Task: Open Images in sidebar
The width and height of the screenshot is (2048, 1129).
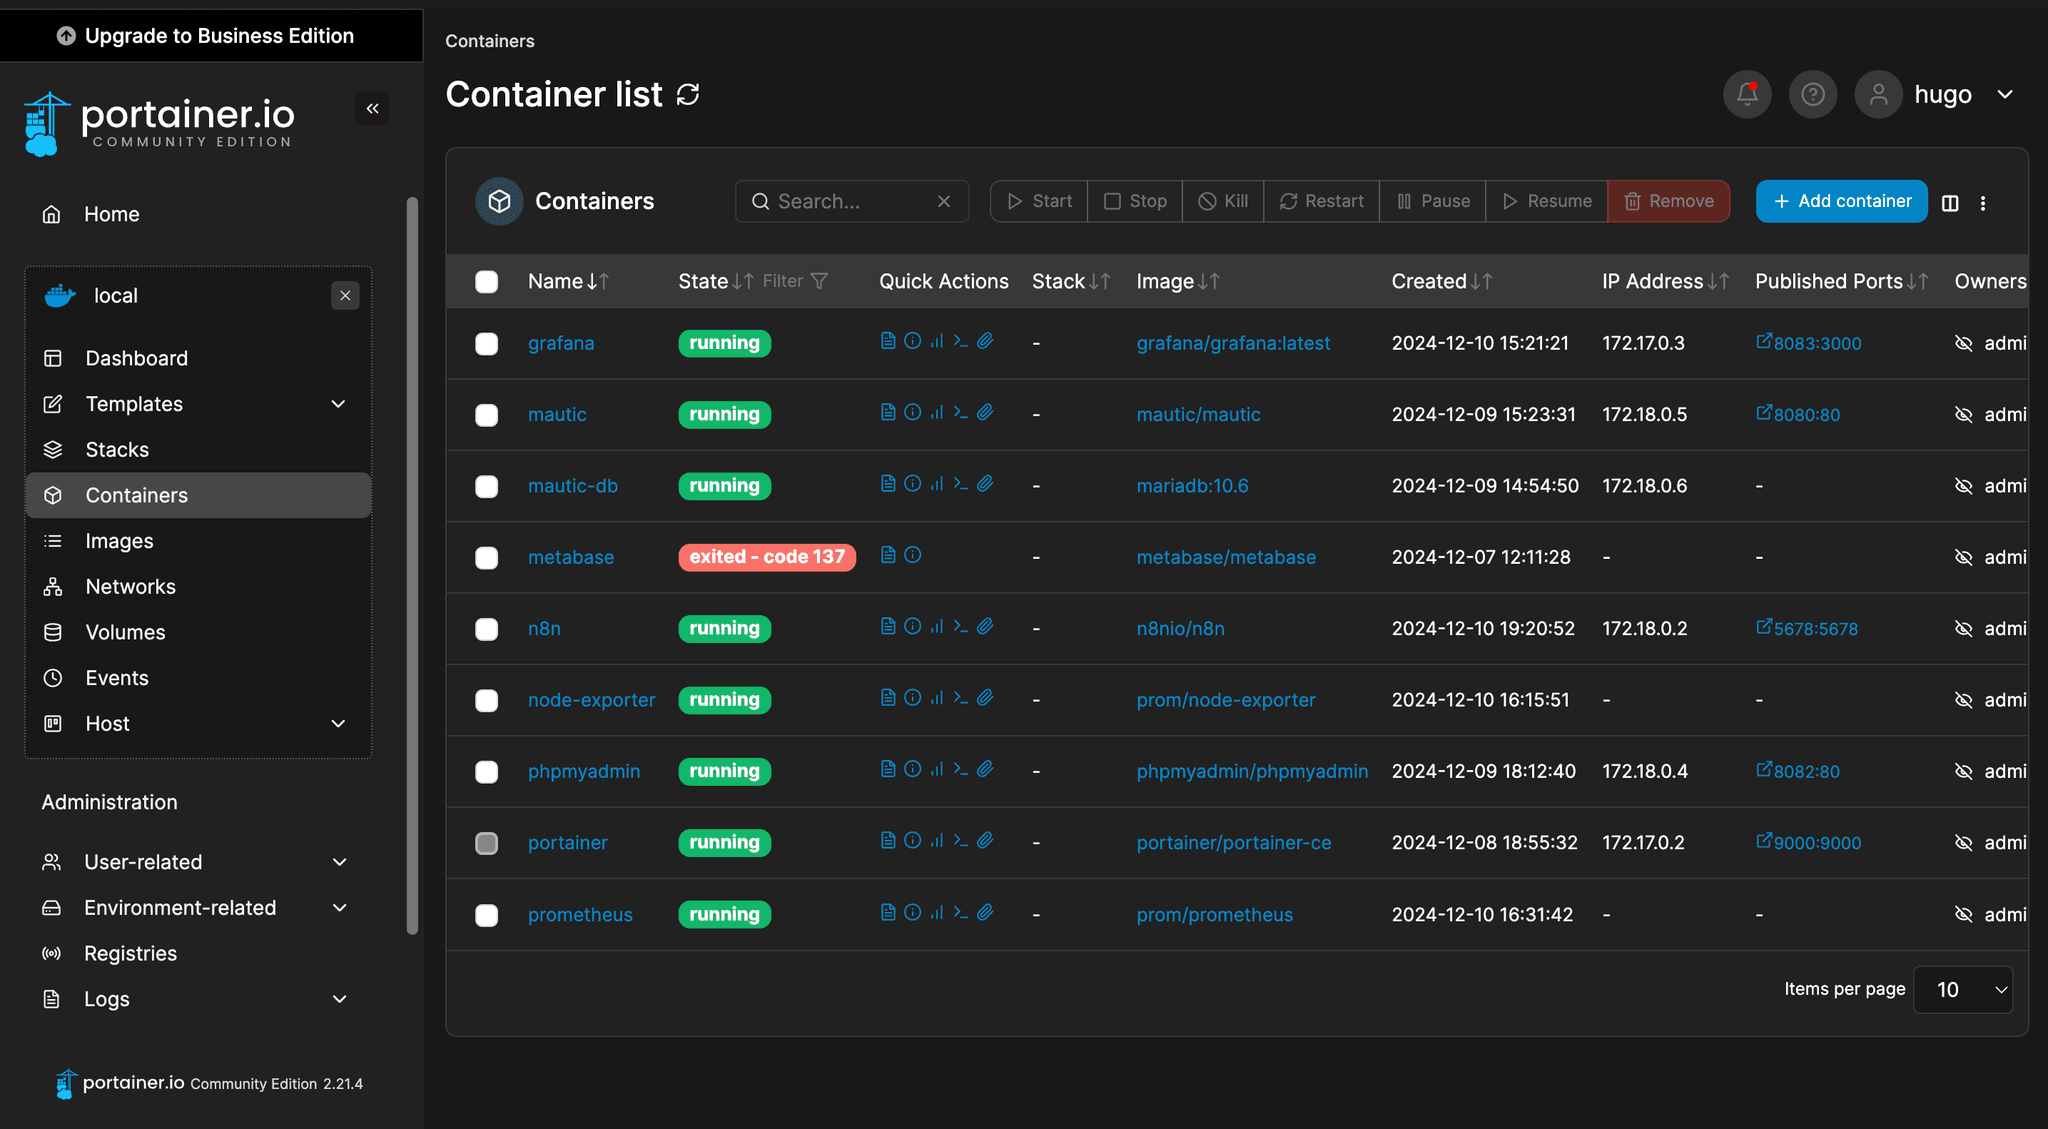Action: pyautogui.click(x=198, y=541)
